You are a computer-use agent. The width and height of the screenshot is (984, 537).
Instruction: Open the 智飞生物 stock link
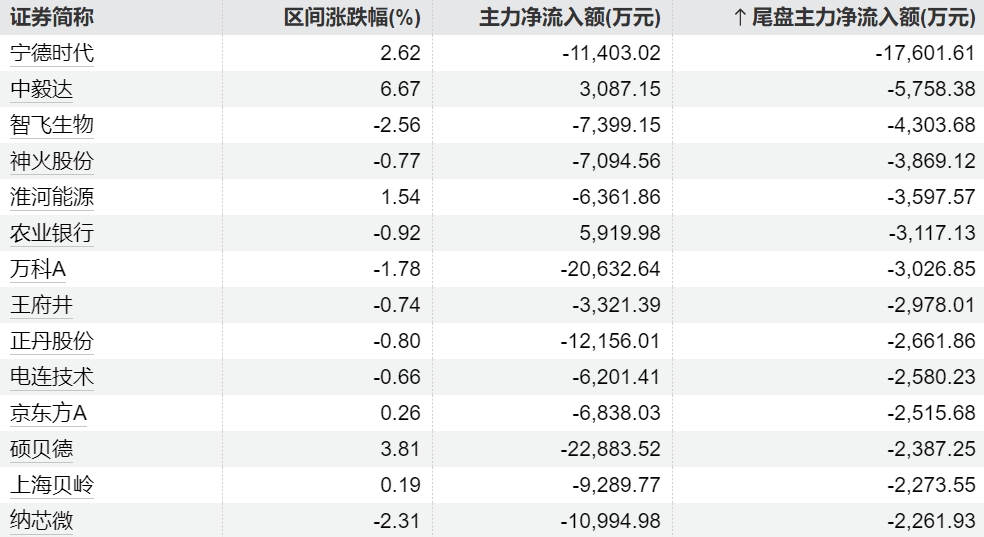click(x=52, y=125)
